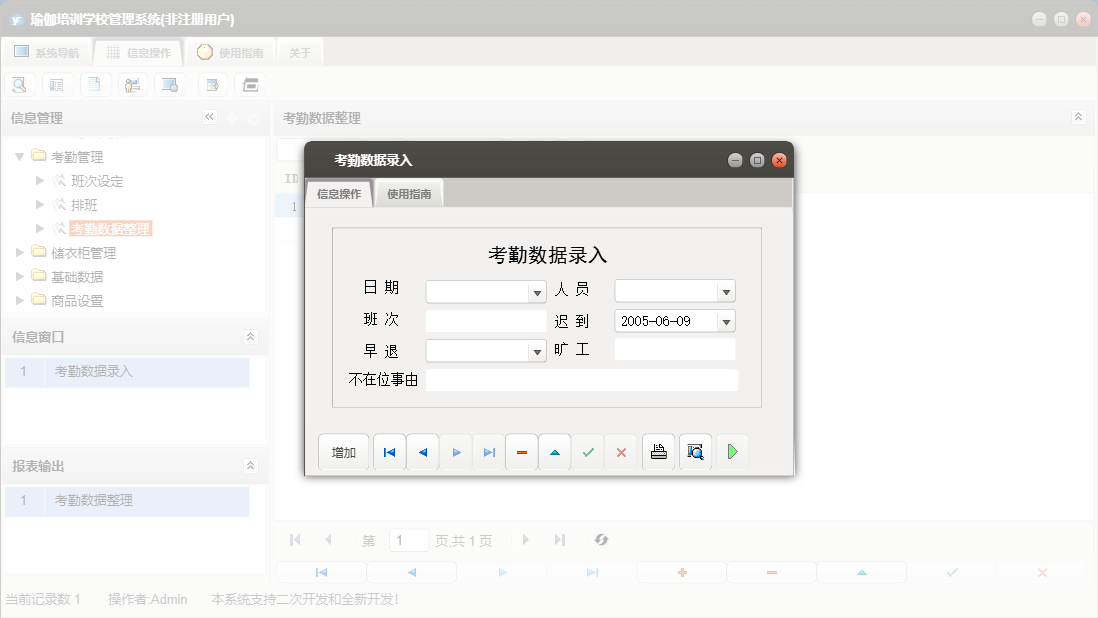This screenshot has width=1098, height=618.
Task: Delete the current record using the minus icon
Action: (521, 452)
